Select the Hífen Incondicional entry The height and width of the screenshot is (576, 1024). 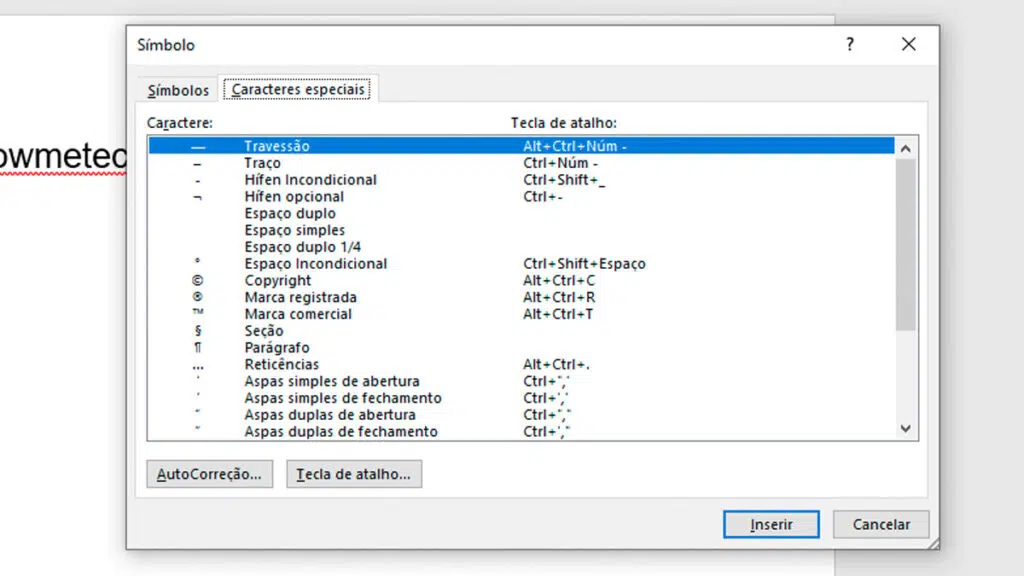(310, 179)
